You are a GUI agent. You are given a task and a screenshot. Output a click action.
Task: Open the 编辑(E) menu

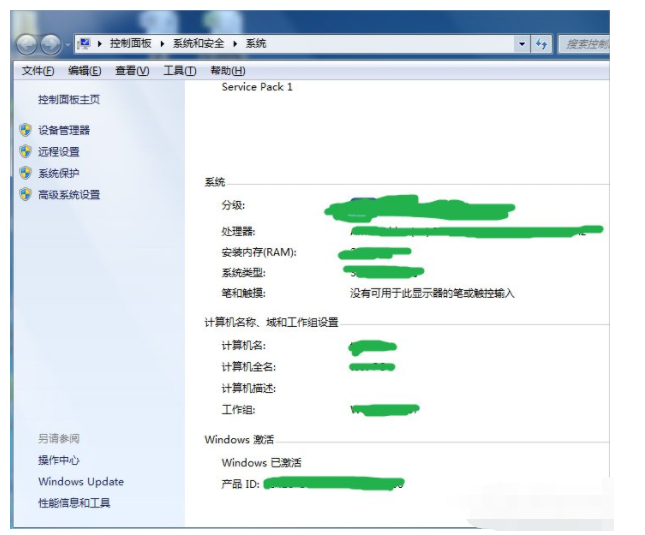[x=84, y=71]
